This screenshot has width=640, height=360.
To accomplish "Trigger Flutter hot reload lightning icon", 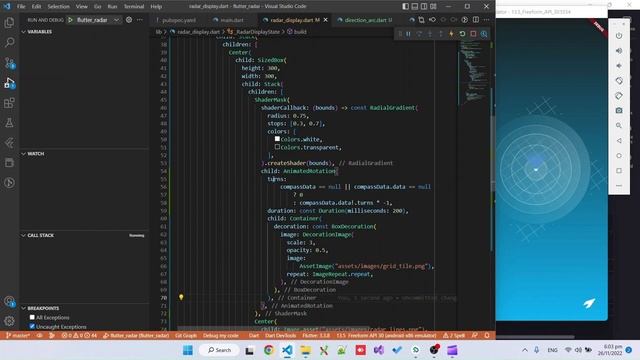I will pyautogui.click(x=451, y=34).
